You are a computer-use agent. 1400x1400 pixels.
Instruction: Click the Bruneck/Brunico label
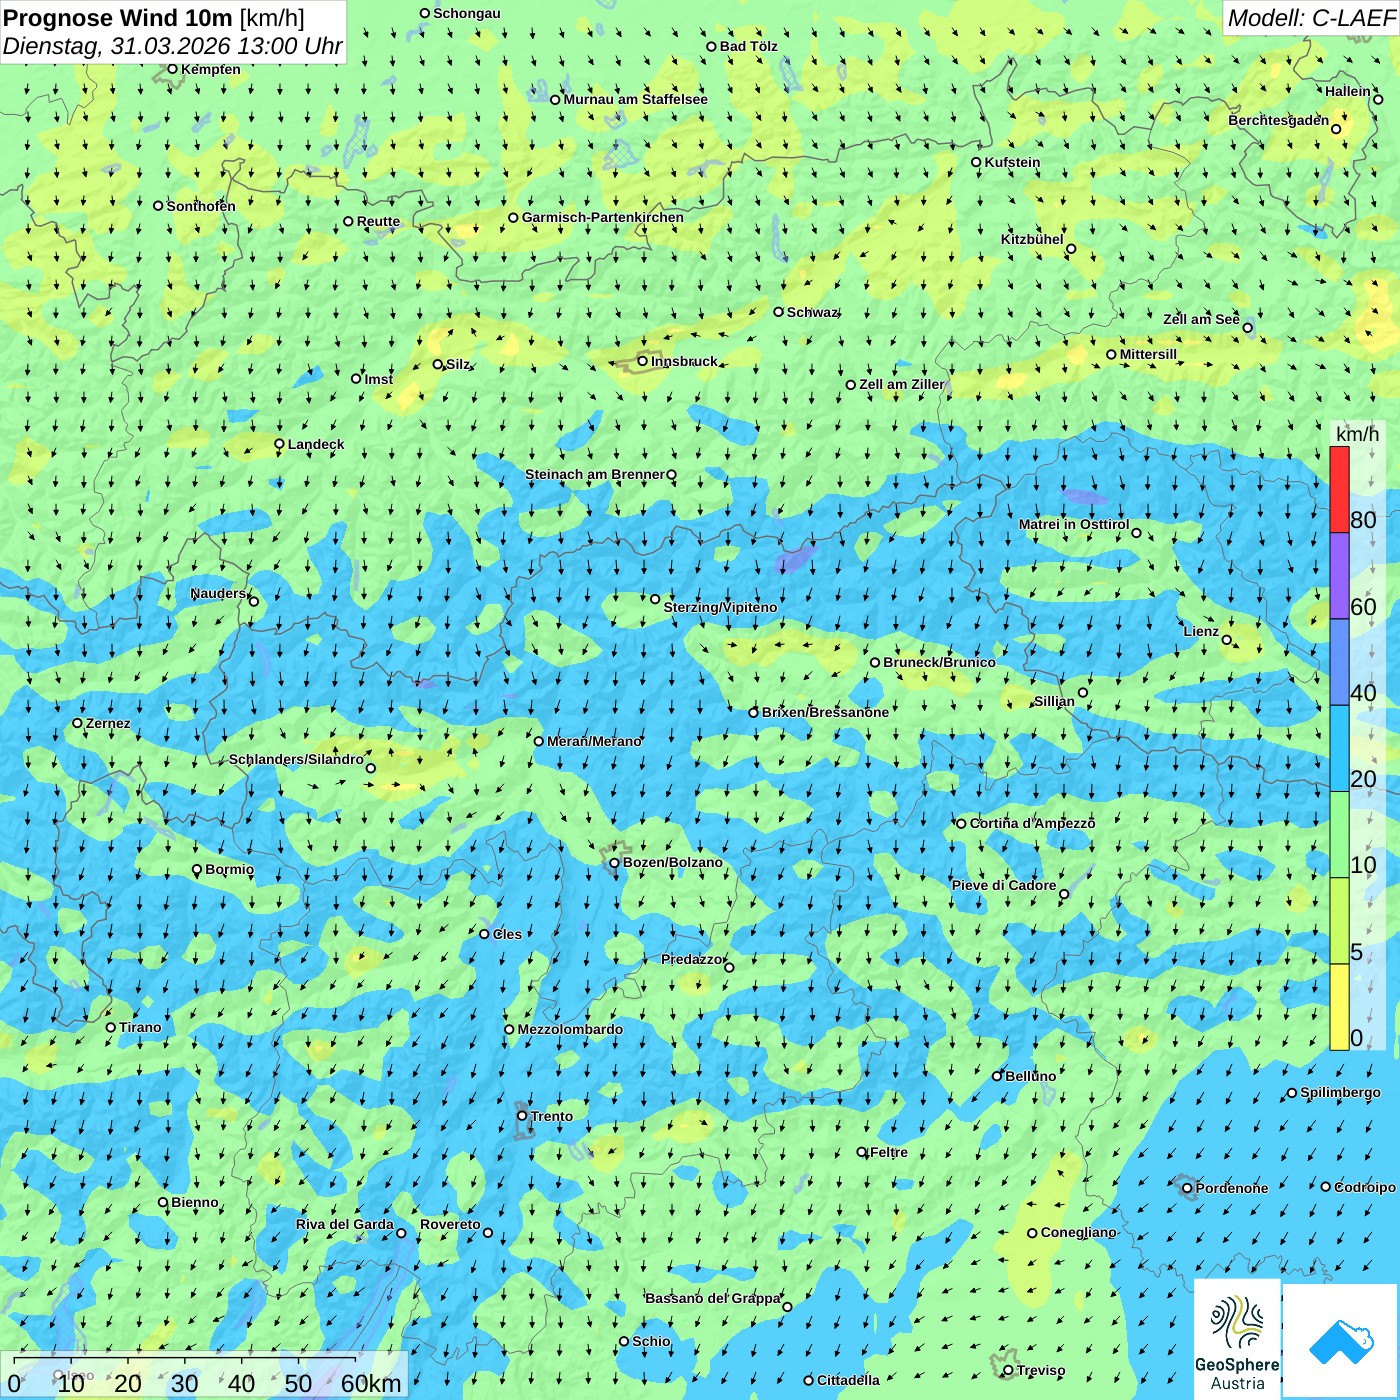(x=939, y=662)
